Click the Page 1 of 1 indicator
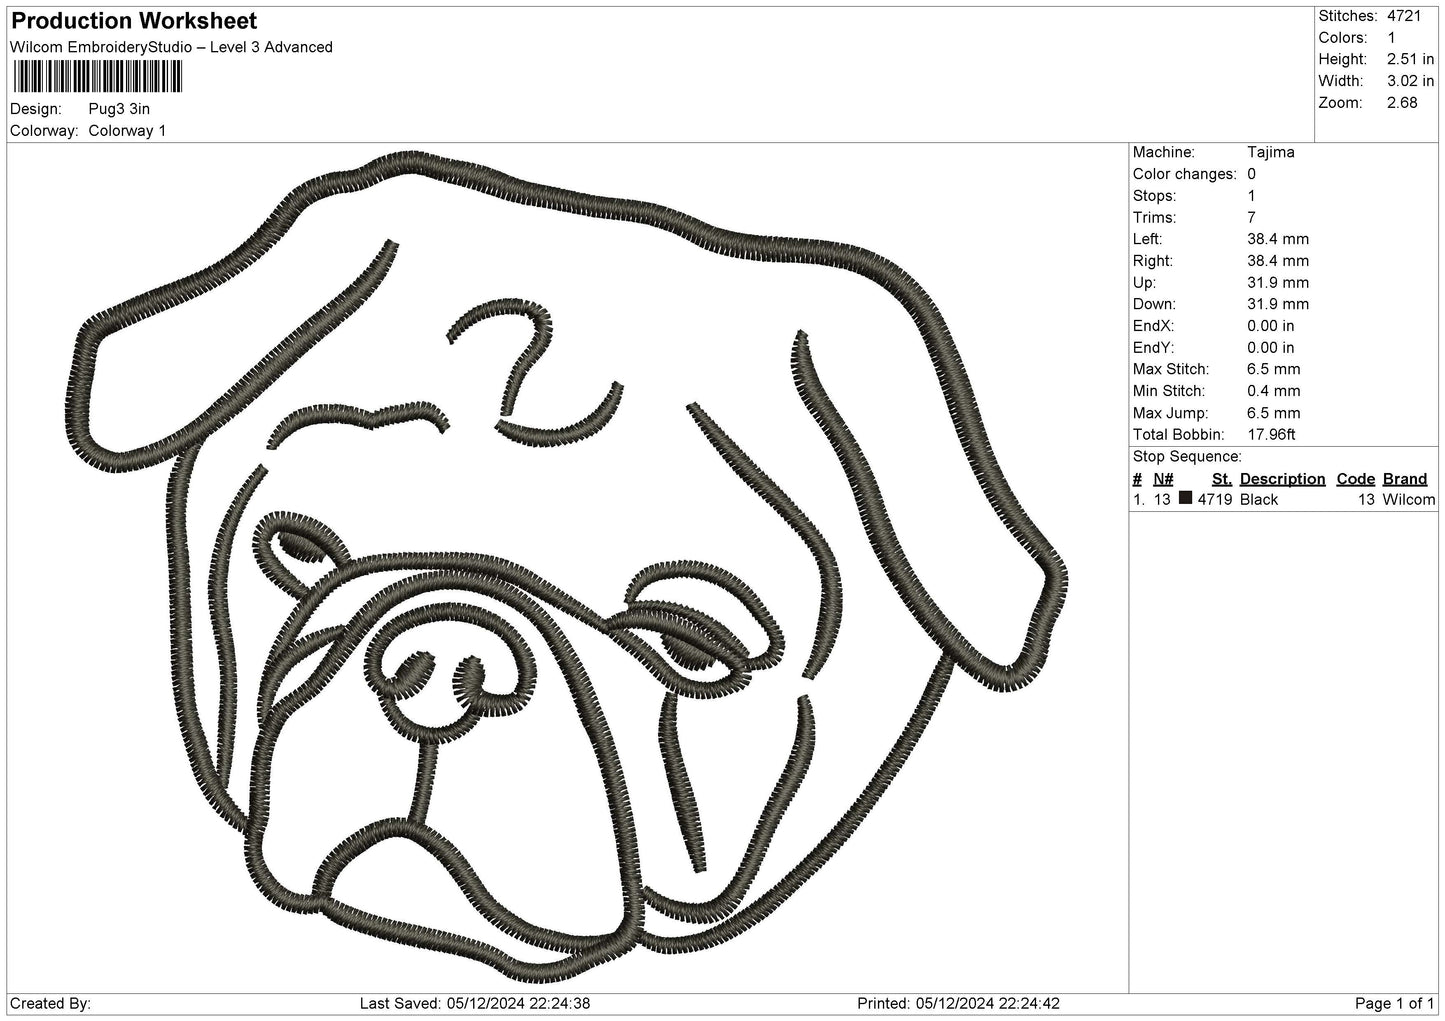This screenshot has width=1445, height=1021. click(1394, 1003)
